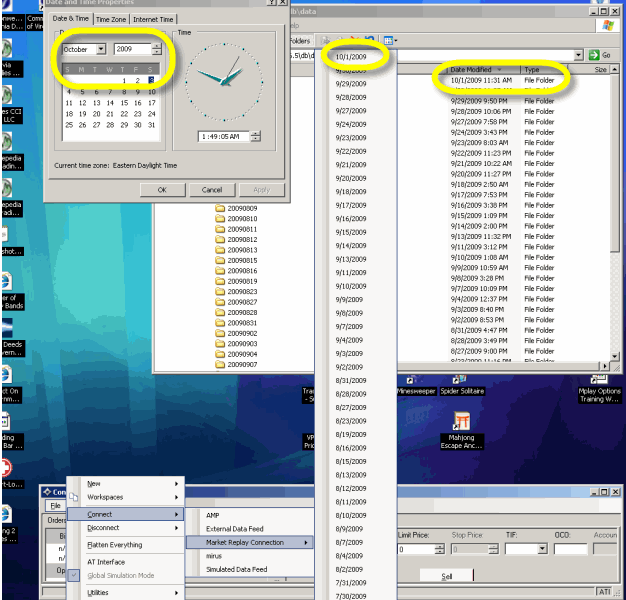
Task: Select the 20090812 folder icon
Action: [220, 239]
